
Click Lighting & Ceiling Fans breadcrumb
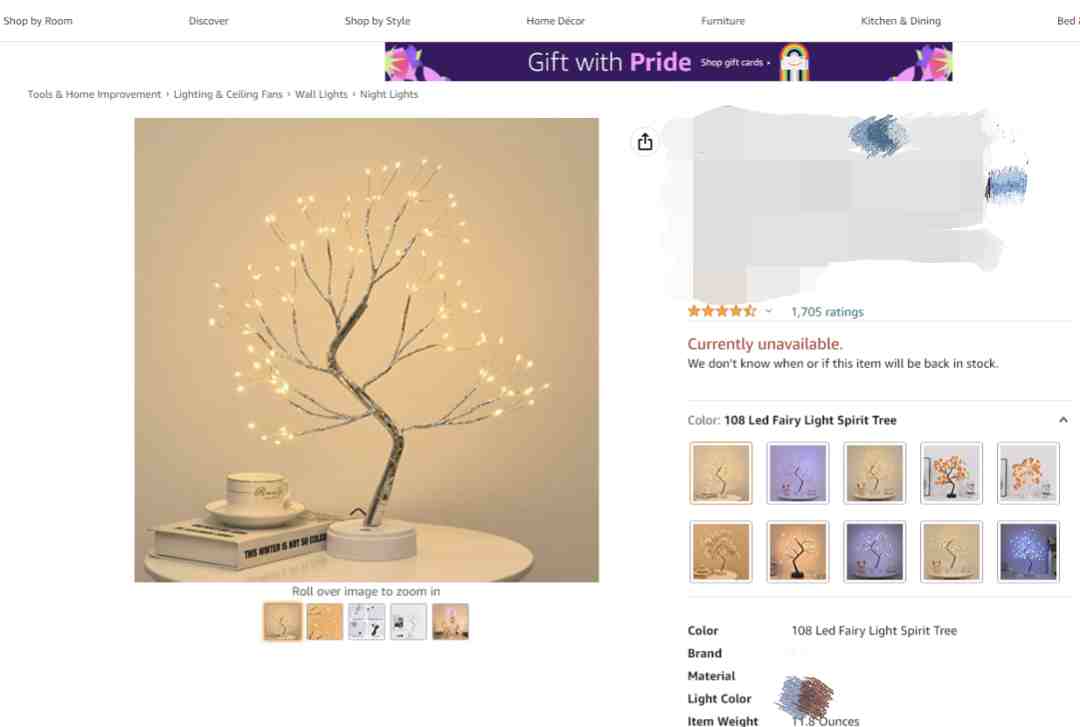point(228,94)
